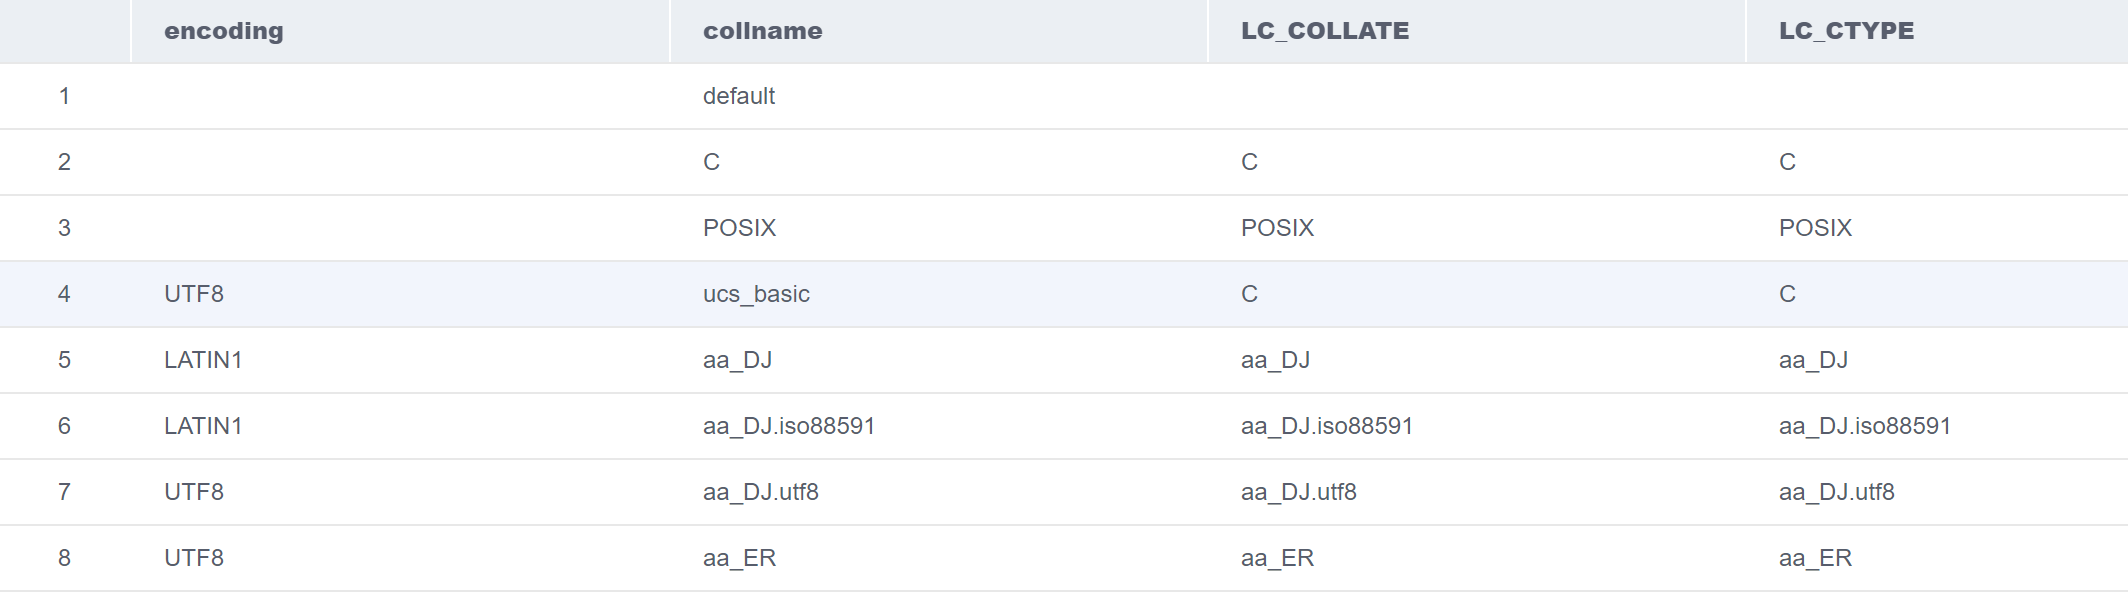The width and height of the screenshot is (2128, 612).
Task: Select the LATIN1 encoding cell in row 5
Action: (203, 360)
